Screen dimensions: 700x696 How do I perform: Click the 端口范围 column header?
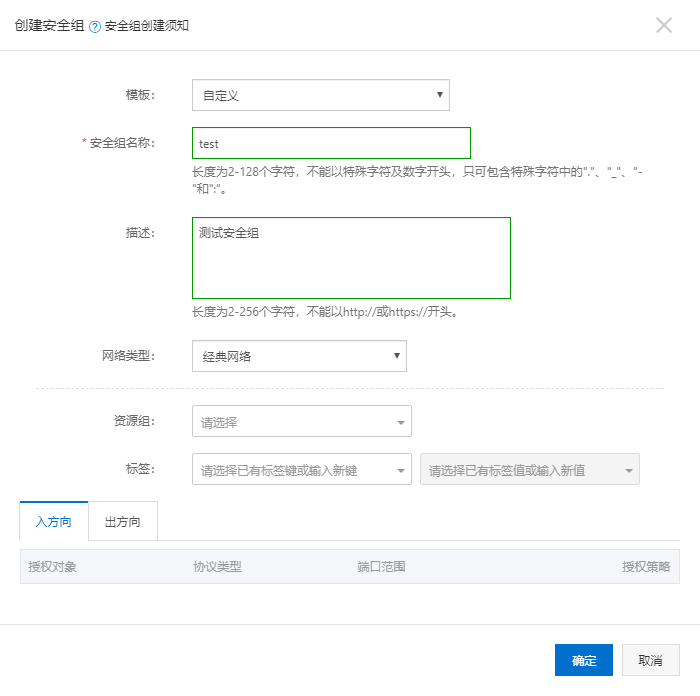(x=381, y=567)
